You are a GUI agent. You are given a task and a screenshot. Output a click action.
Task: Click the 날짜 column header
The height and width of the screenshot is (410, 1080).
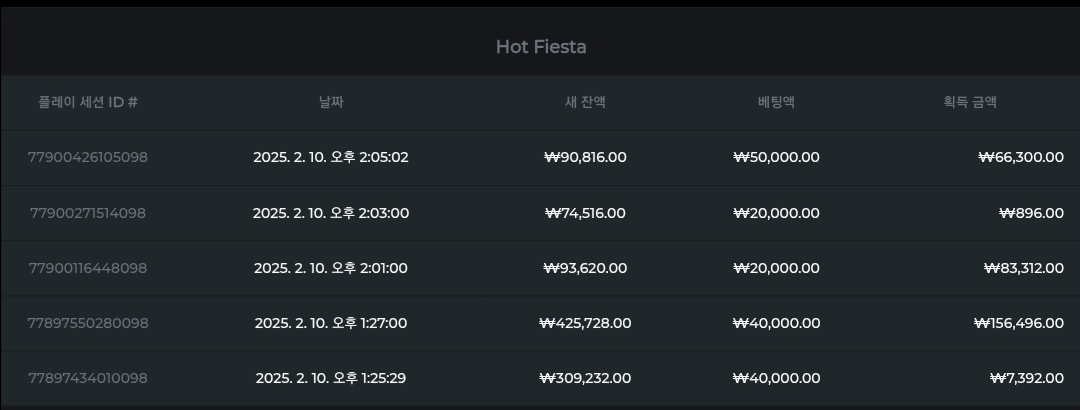(x=331, y=102)
